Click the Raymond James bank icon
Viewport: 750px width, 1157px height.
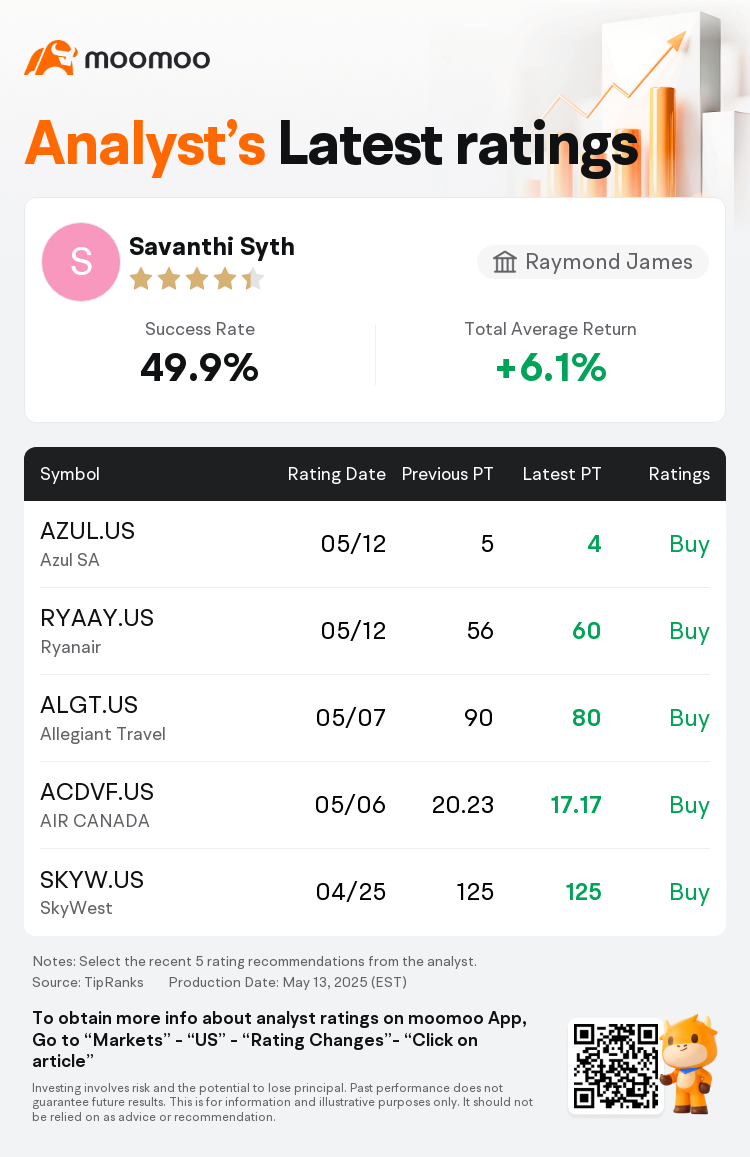pos(505,262)
